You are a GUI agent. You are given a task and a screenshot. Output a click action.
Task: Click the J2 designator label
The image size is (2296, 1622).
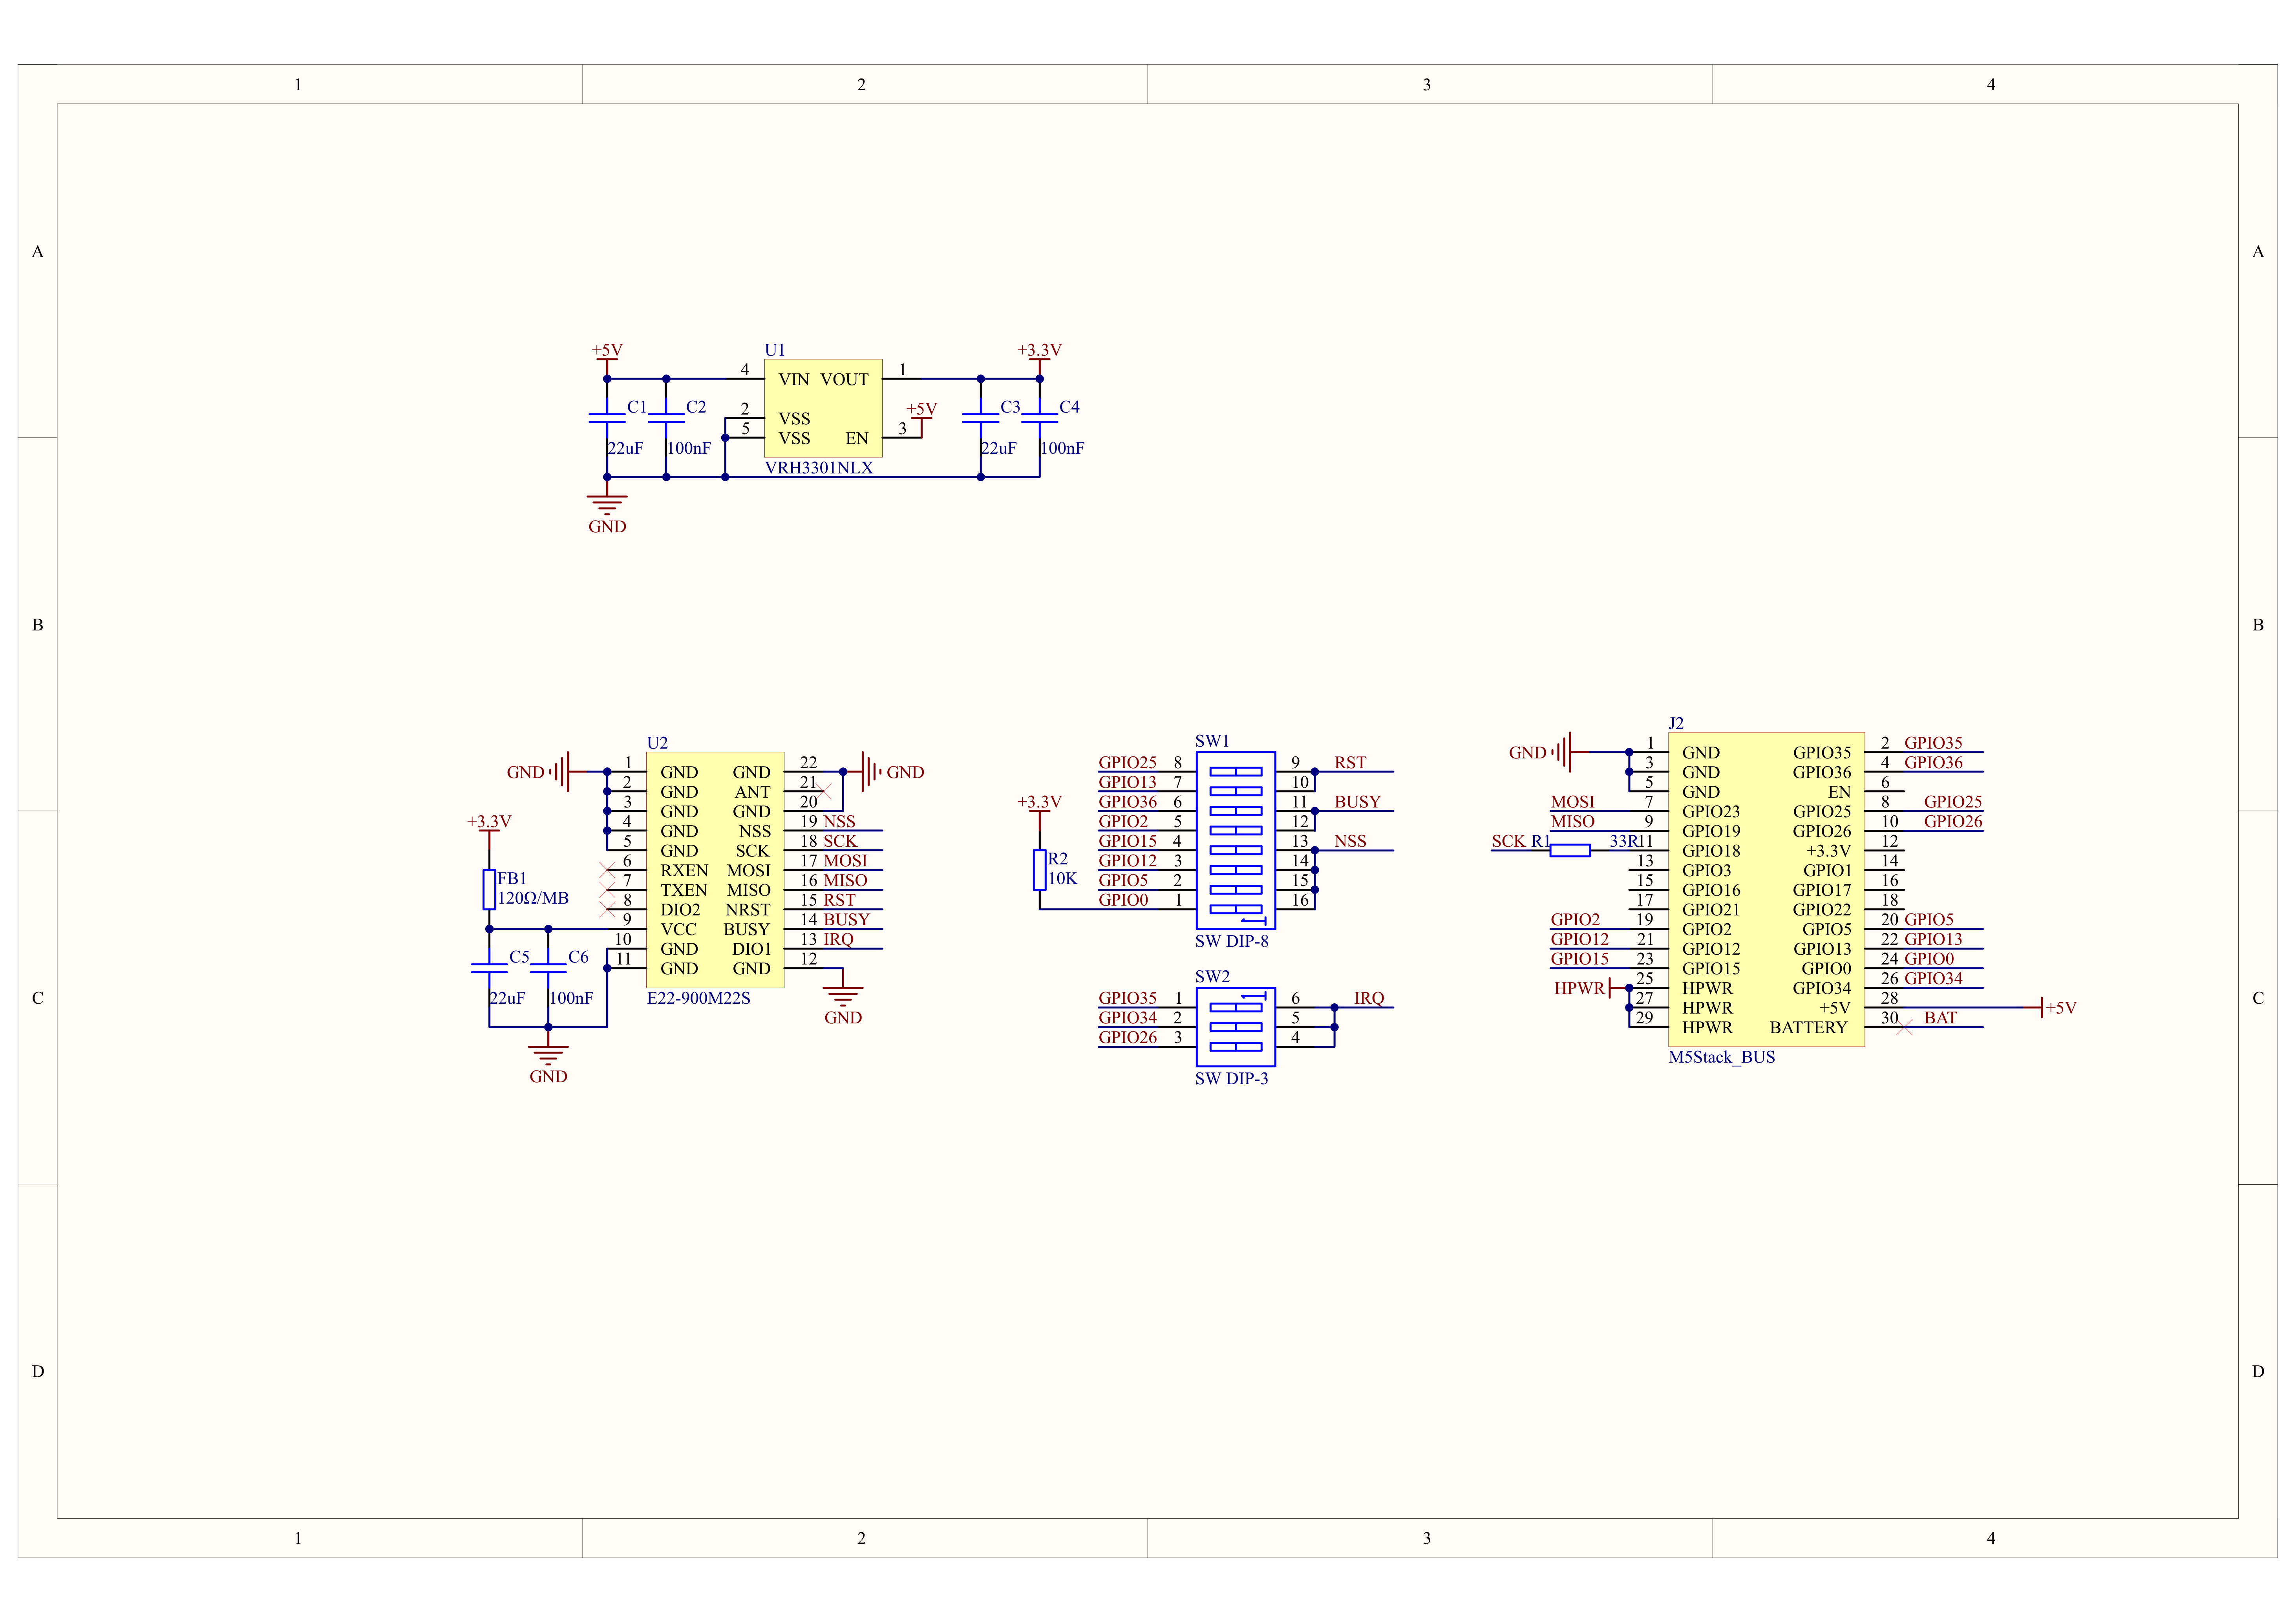[1676, 723]
